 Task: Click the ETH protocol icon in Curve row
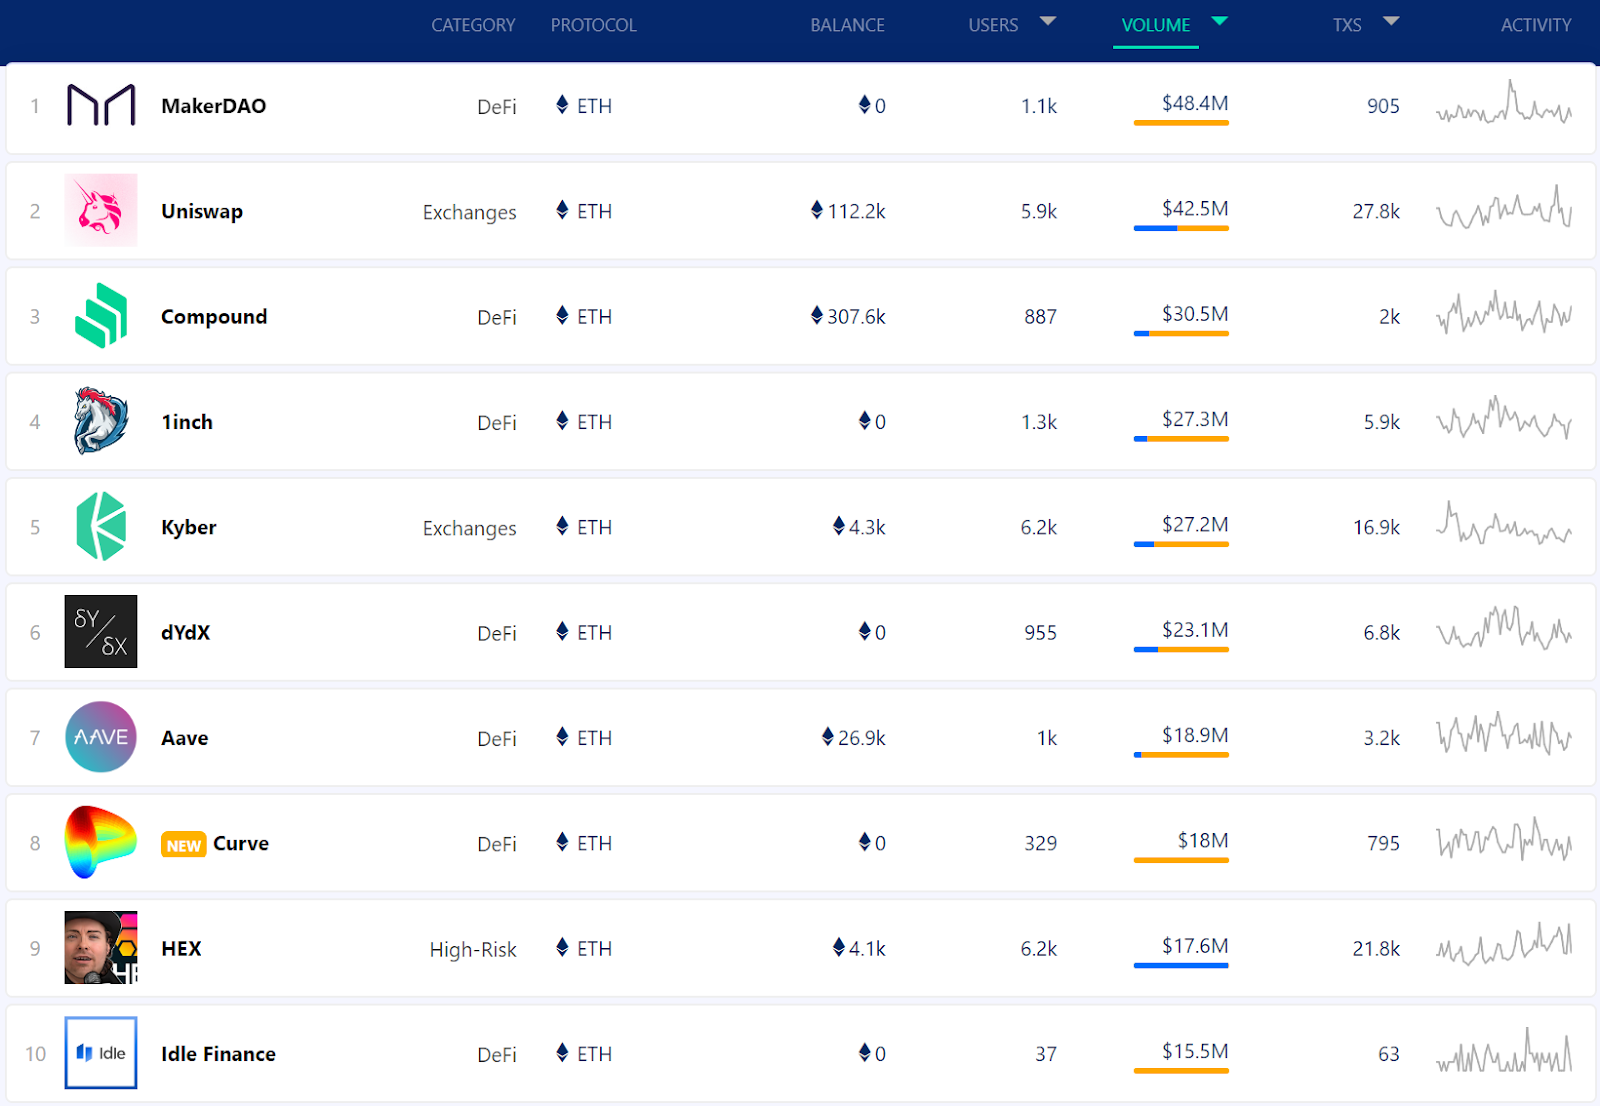click(562, 842)
